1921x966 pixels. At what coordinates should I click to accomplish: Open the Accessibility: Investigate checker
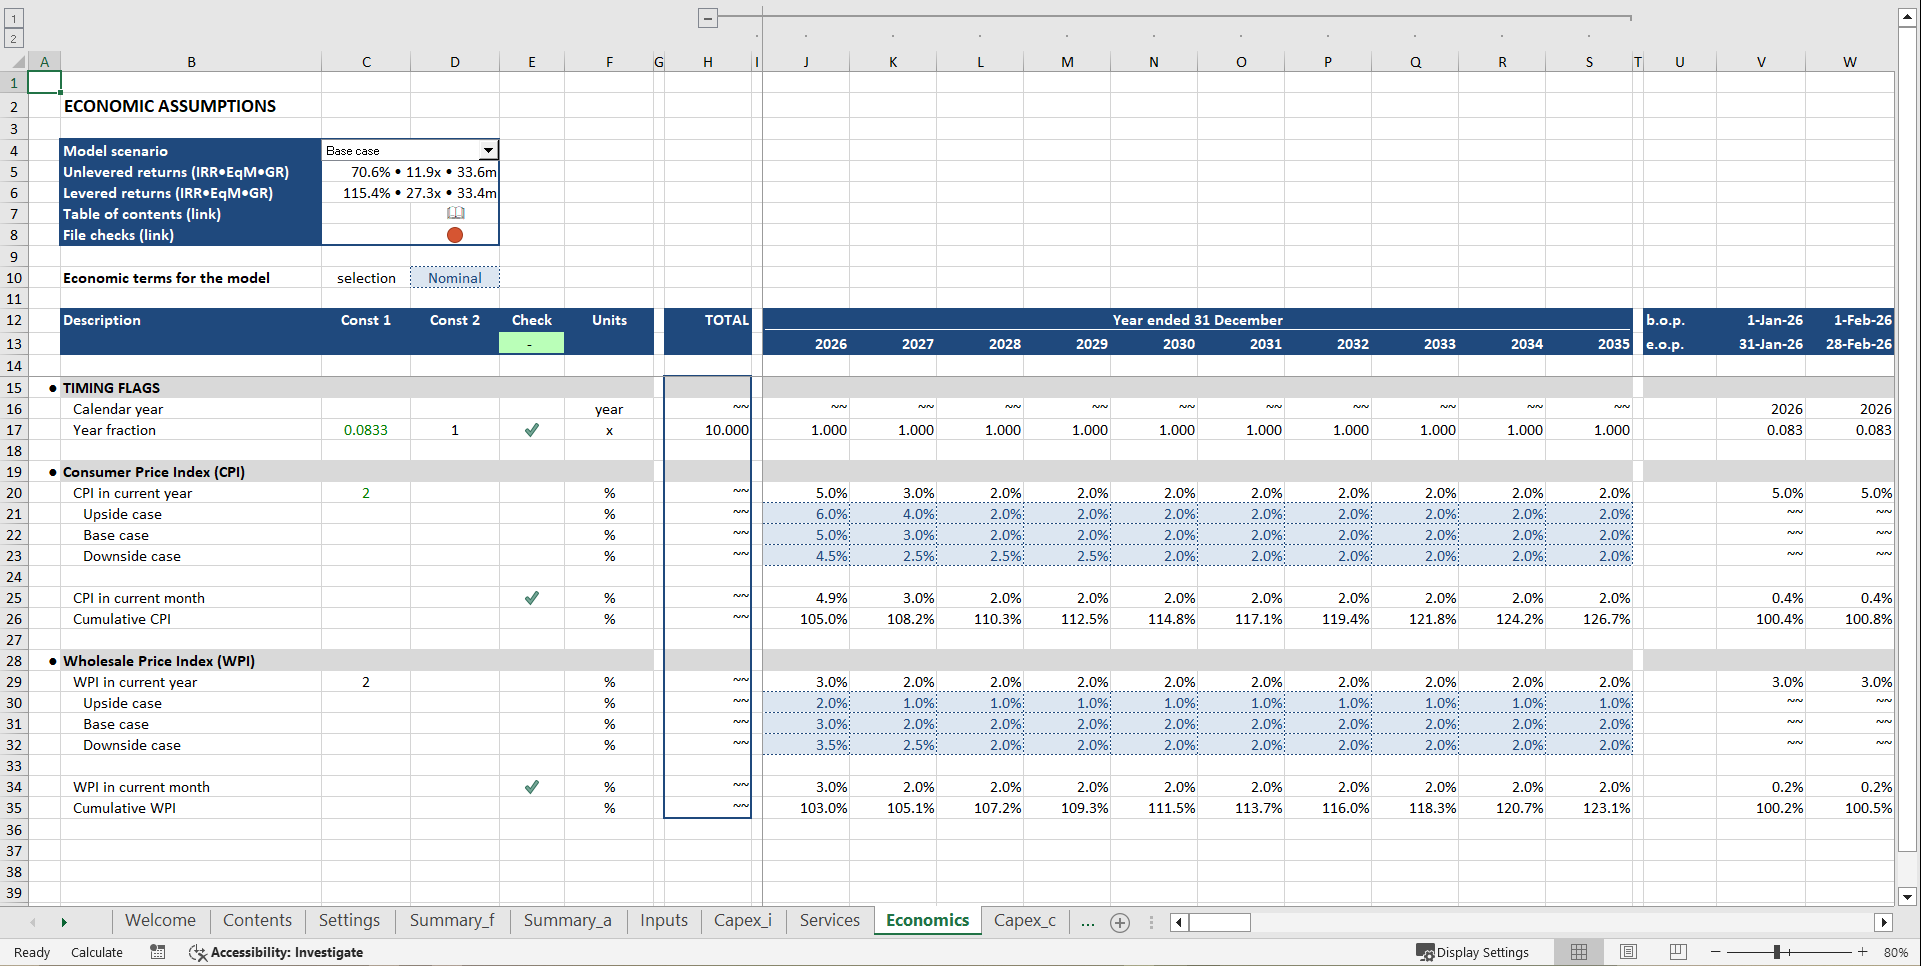pyautogui.click(x=277, y=952)
